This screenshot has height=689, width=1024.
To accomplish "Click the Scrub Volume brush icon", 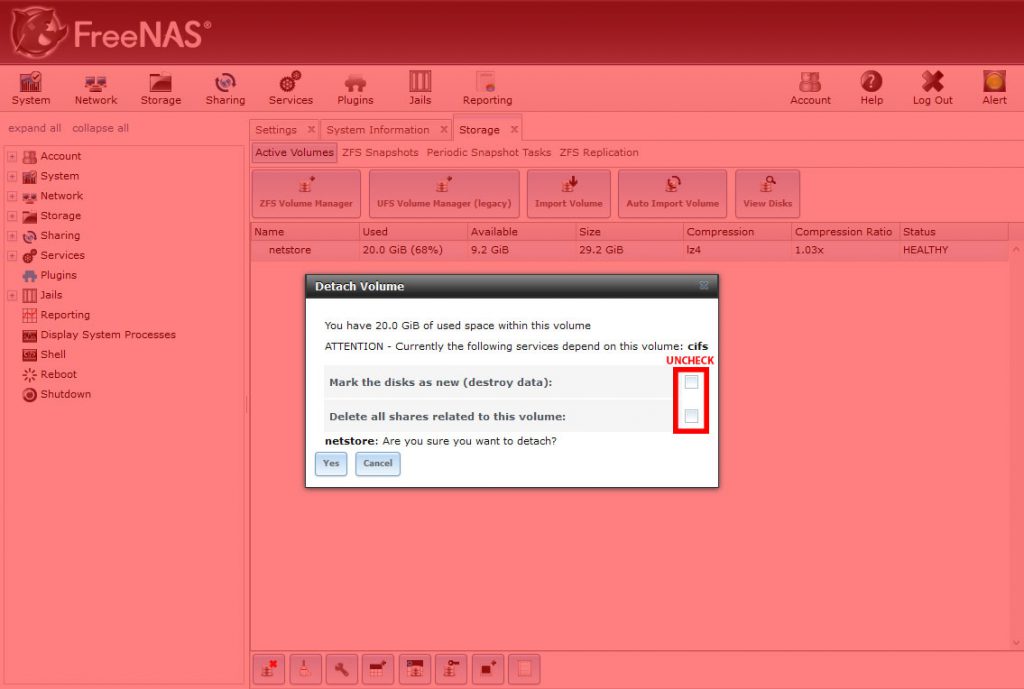I will click(305, 669).
